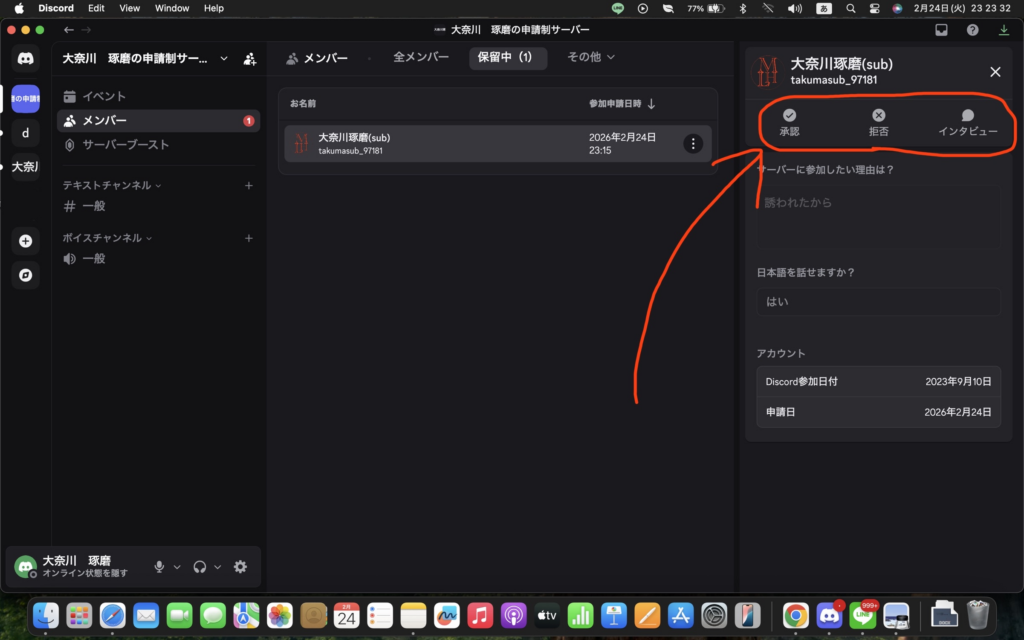Approve the applicant with 承認 button
The image size is (1024, 640).
click(x=789, y=123)
